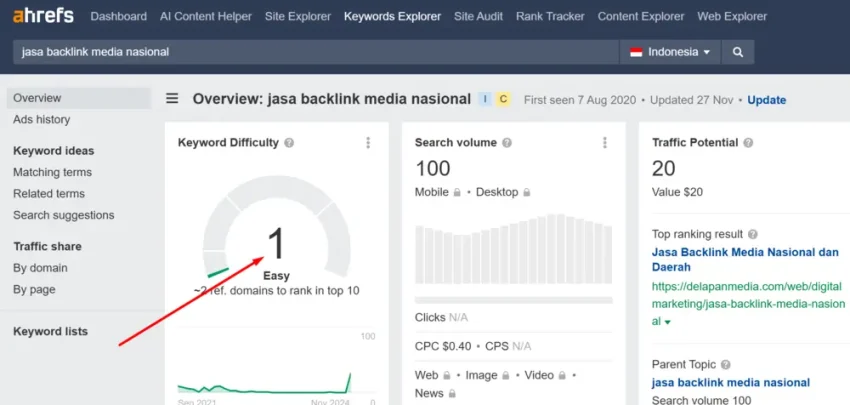The height and width of the screenshot is (405, 850).
Task: Click Search volume help question mark
Action: tap(507, 143)
